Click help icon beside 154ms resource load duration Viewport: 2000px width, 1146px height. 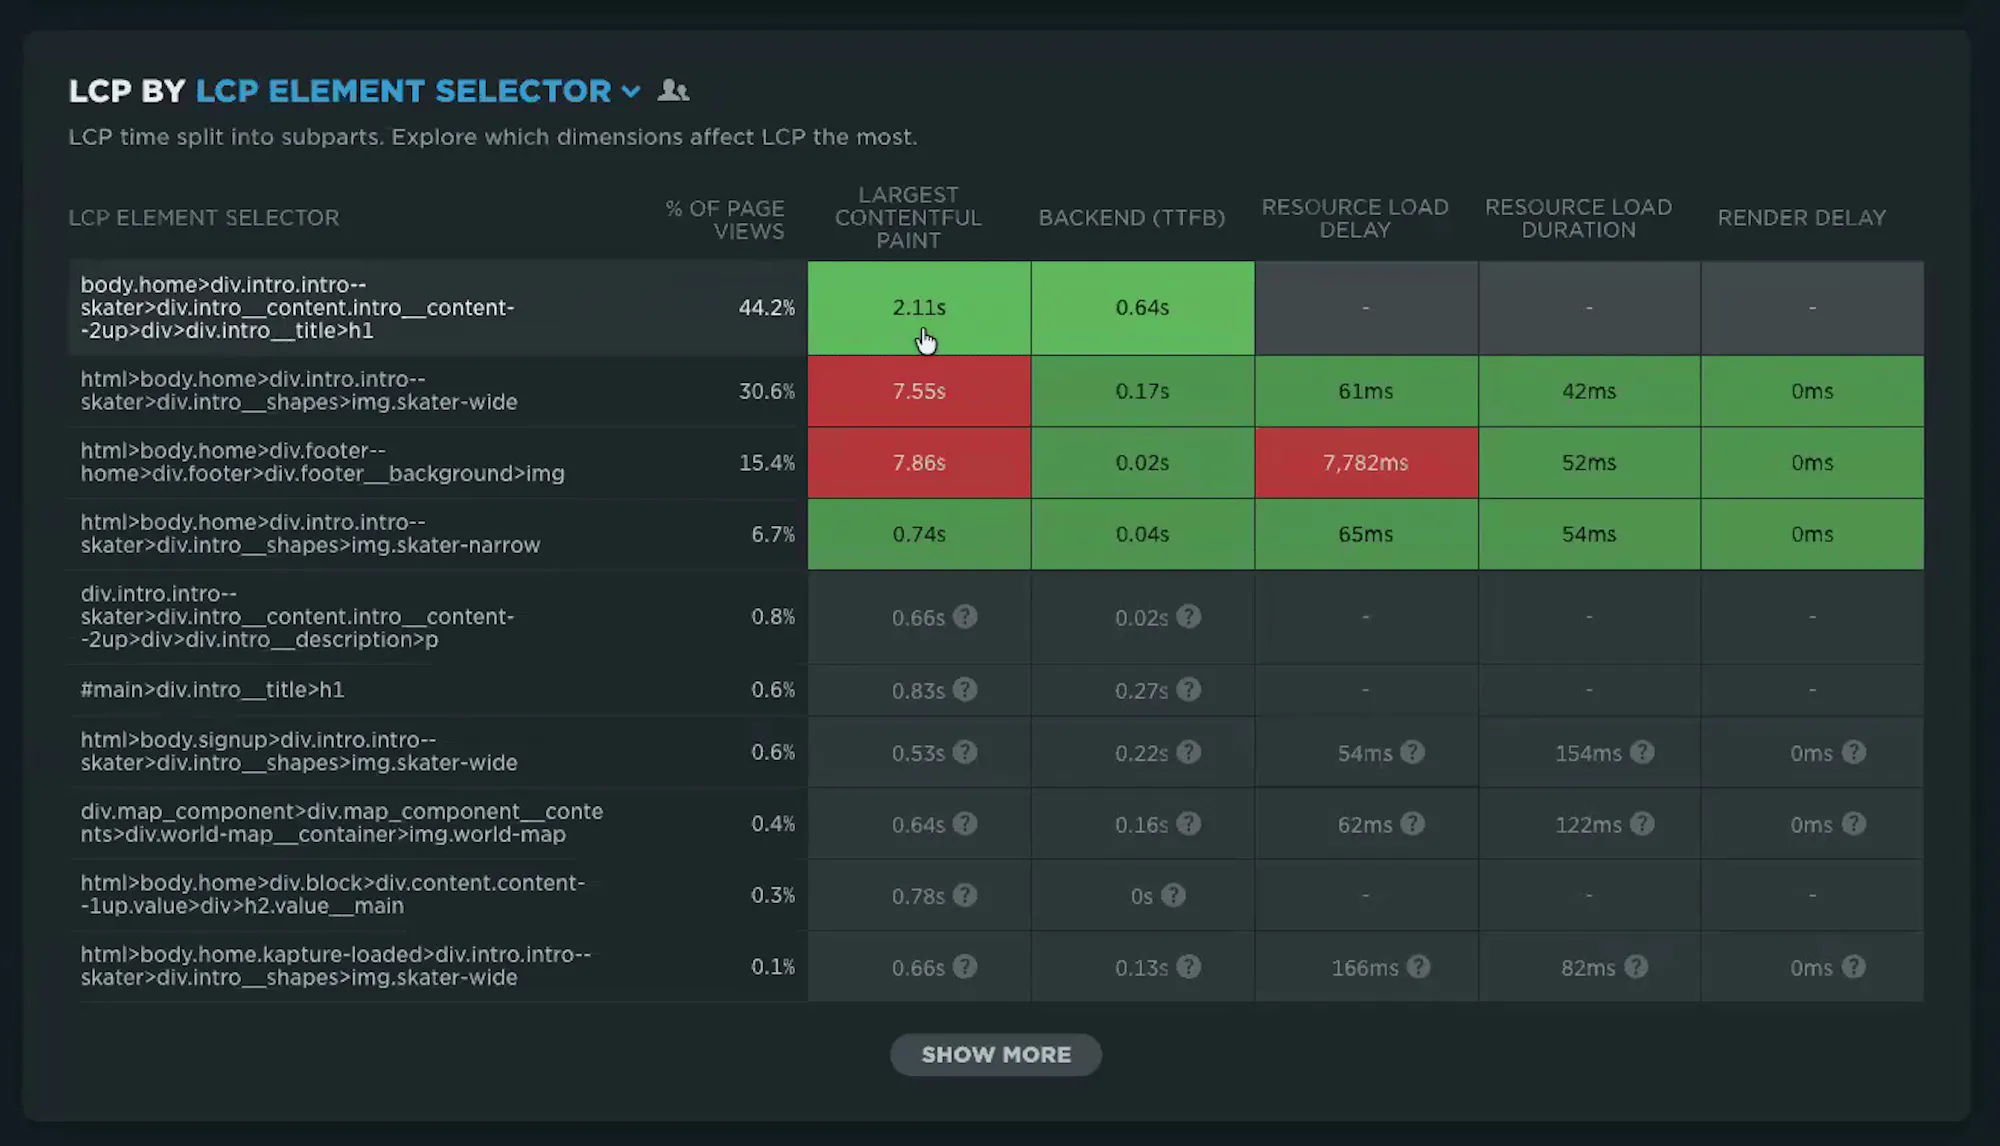click(x=1642, y=753)
